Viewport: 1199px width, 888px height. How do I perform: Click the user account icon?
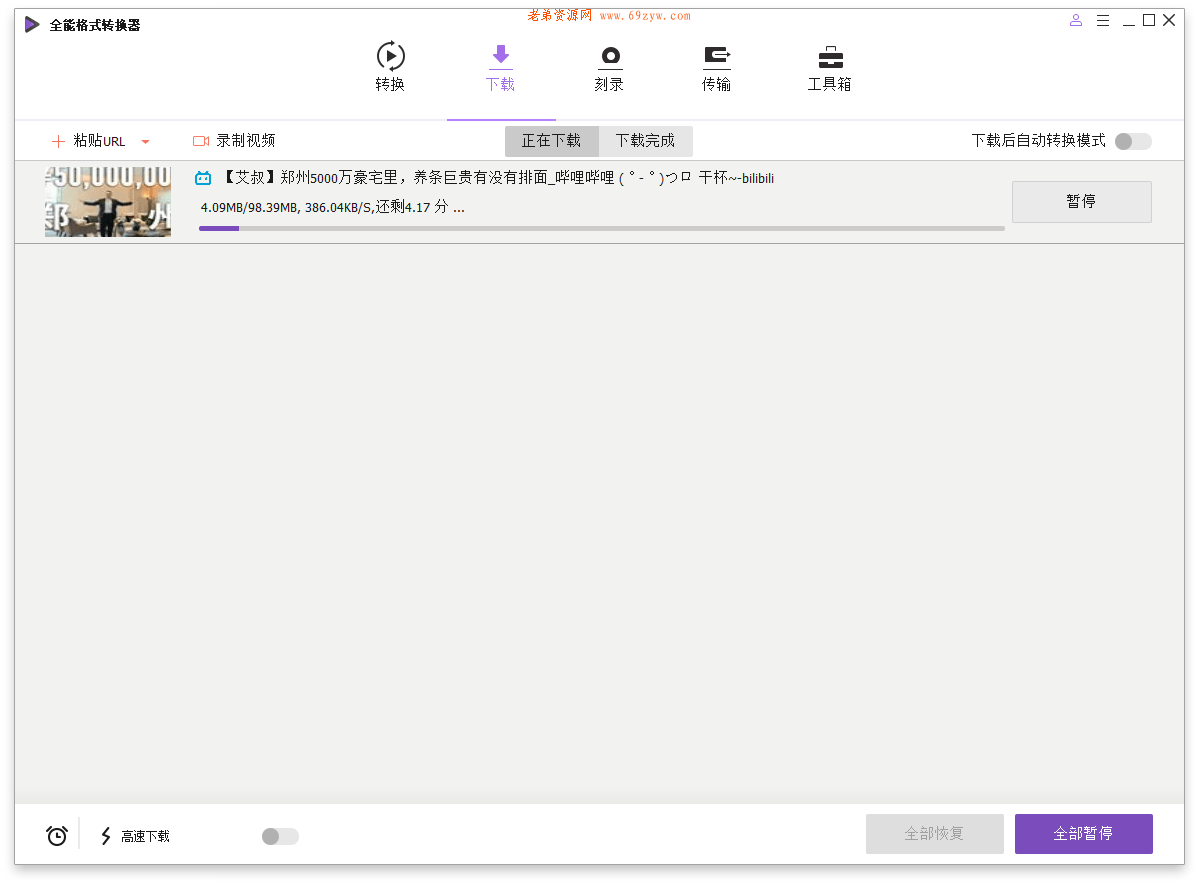click(1076, 21)
